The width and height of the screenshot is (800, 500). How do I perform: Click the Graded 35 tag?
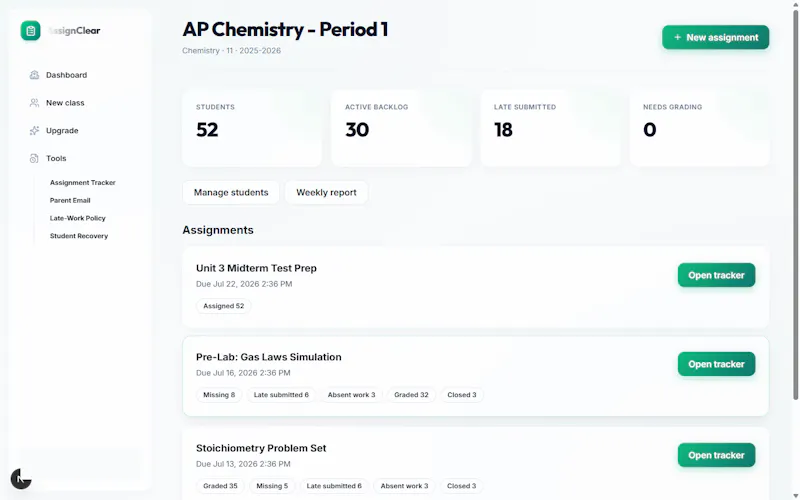[x=220, y=486]
